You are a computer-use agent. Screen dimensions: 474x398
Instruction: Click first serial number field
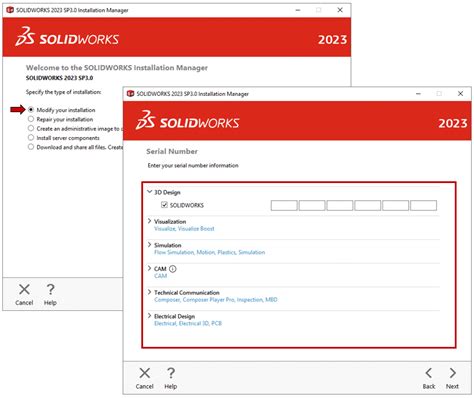[284, 205]
